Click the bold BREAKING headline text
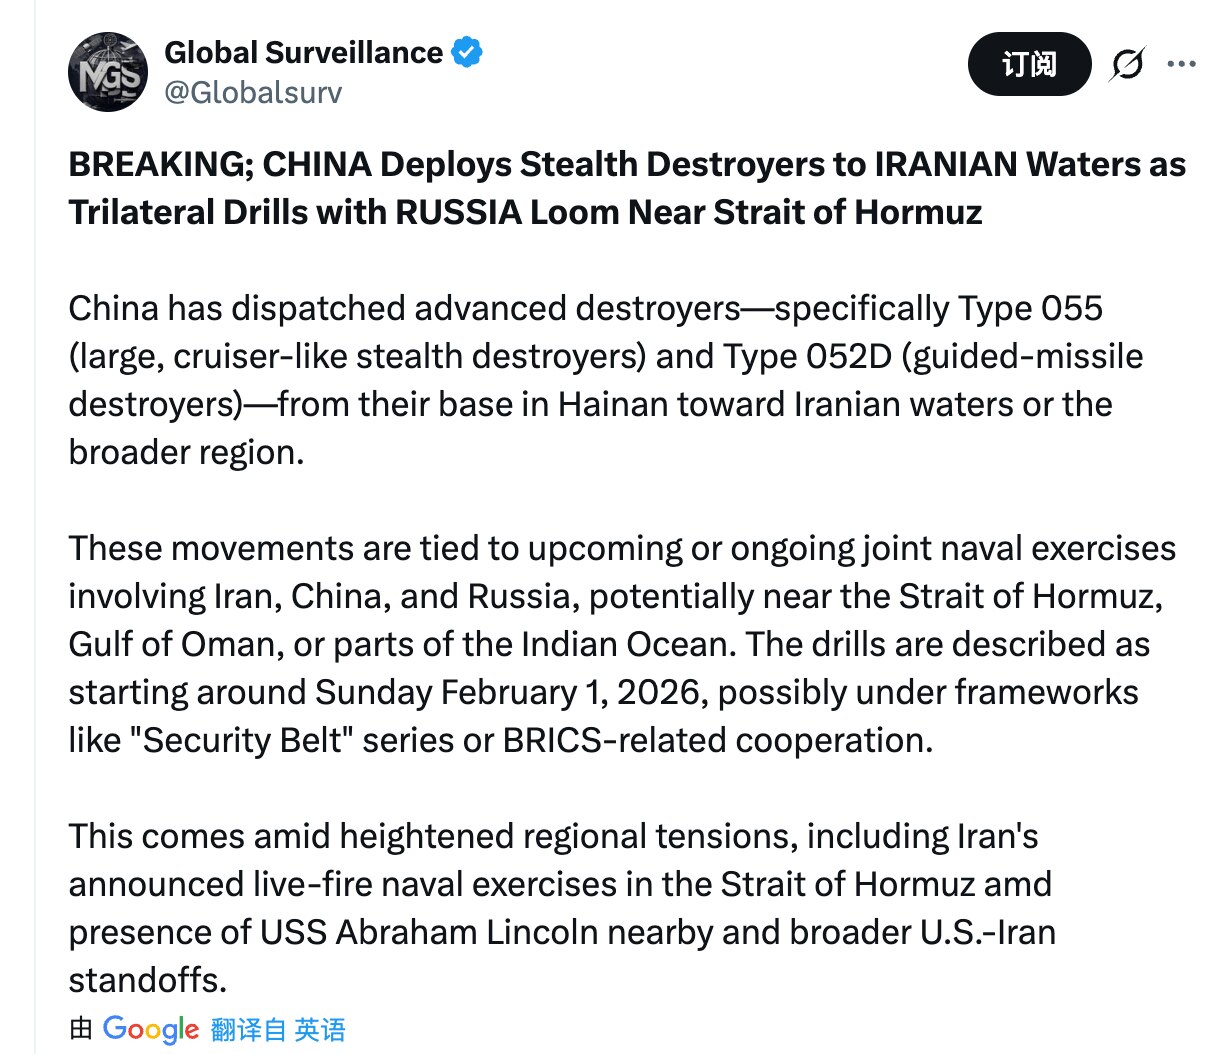This screenshot has height=1054, width=1226. coord(626,188)
